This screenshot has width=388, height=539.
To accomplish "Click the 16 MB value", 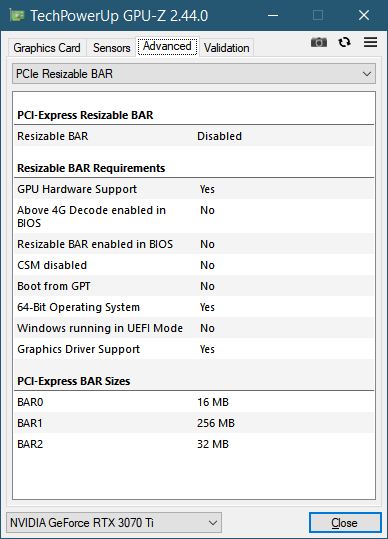I will pos(213,402).
